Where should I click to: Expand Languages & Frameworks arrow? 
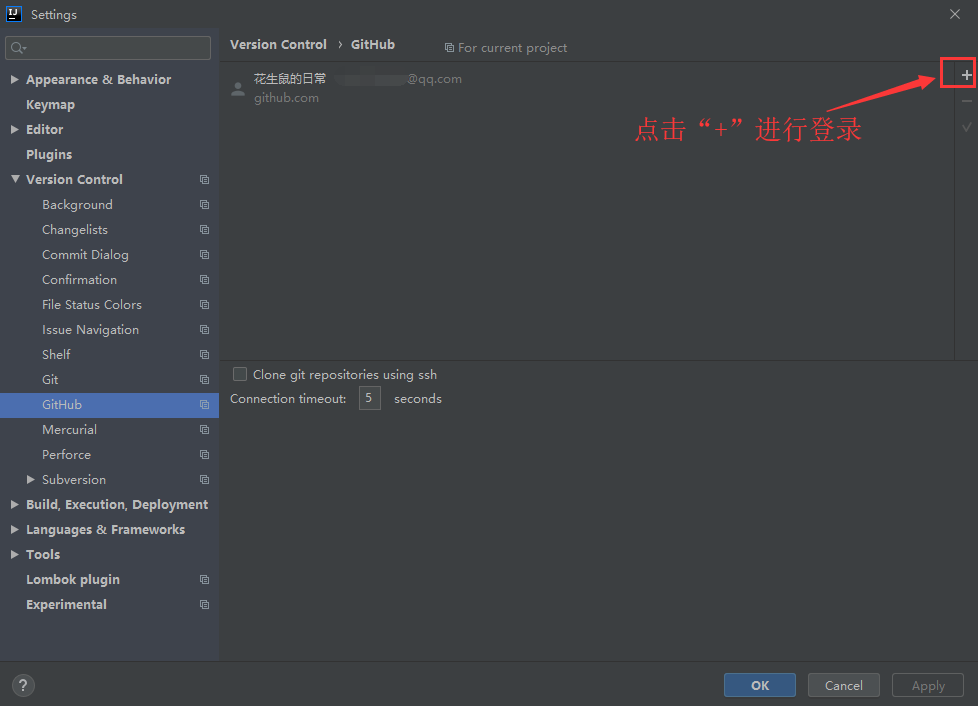point(15,529)
